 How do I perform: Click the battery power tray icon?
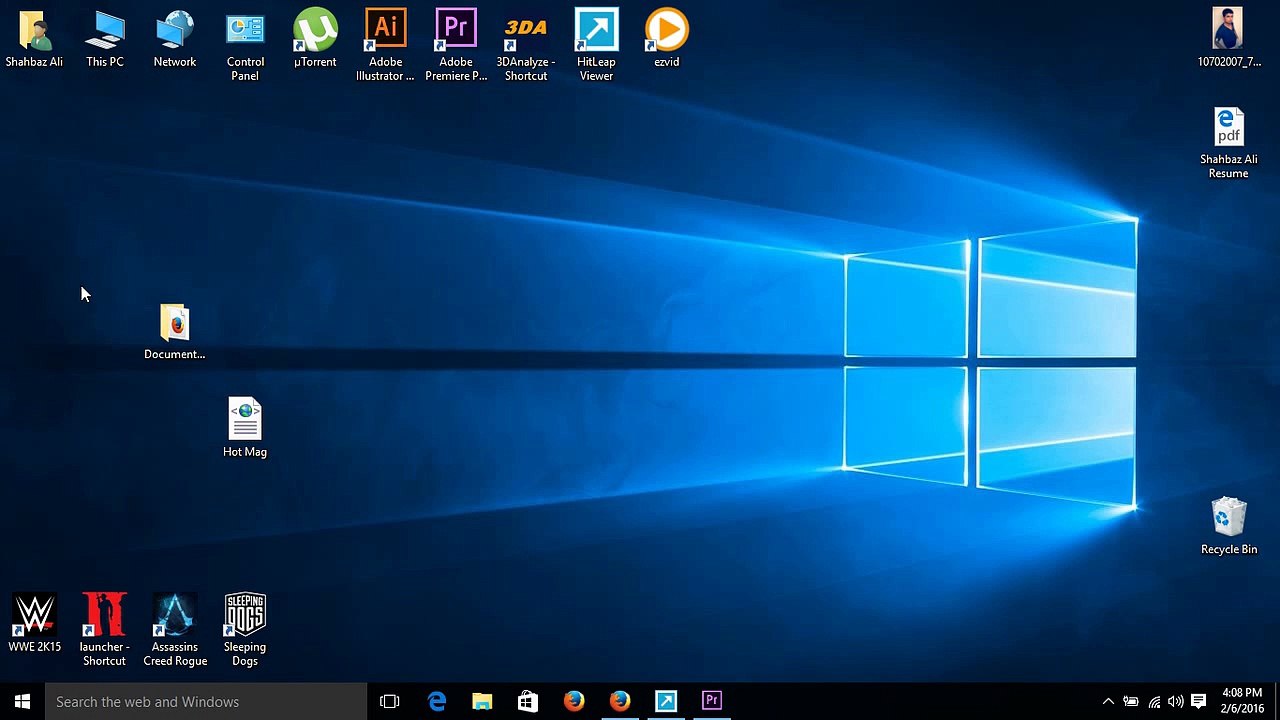coord(1131,701)
